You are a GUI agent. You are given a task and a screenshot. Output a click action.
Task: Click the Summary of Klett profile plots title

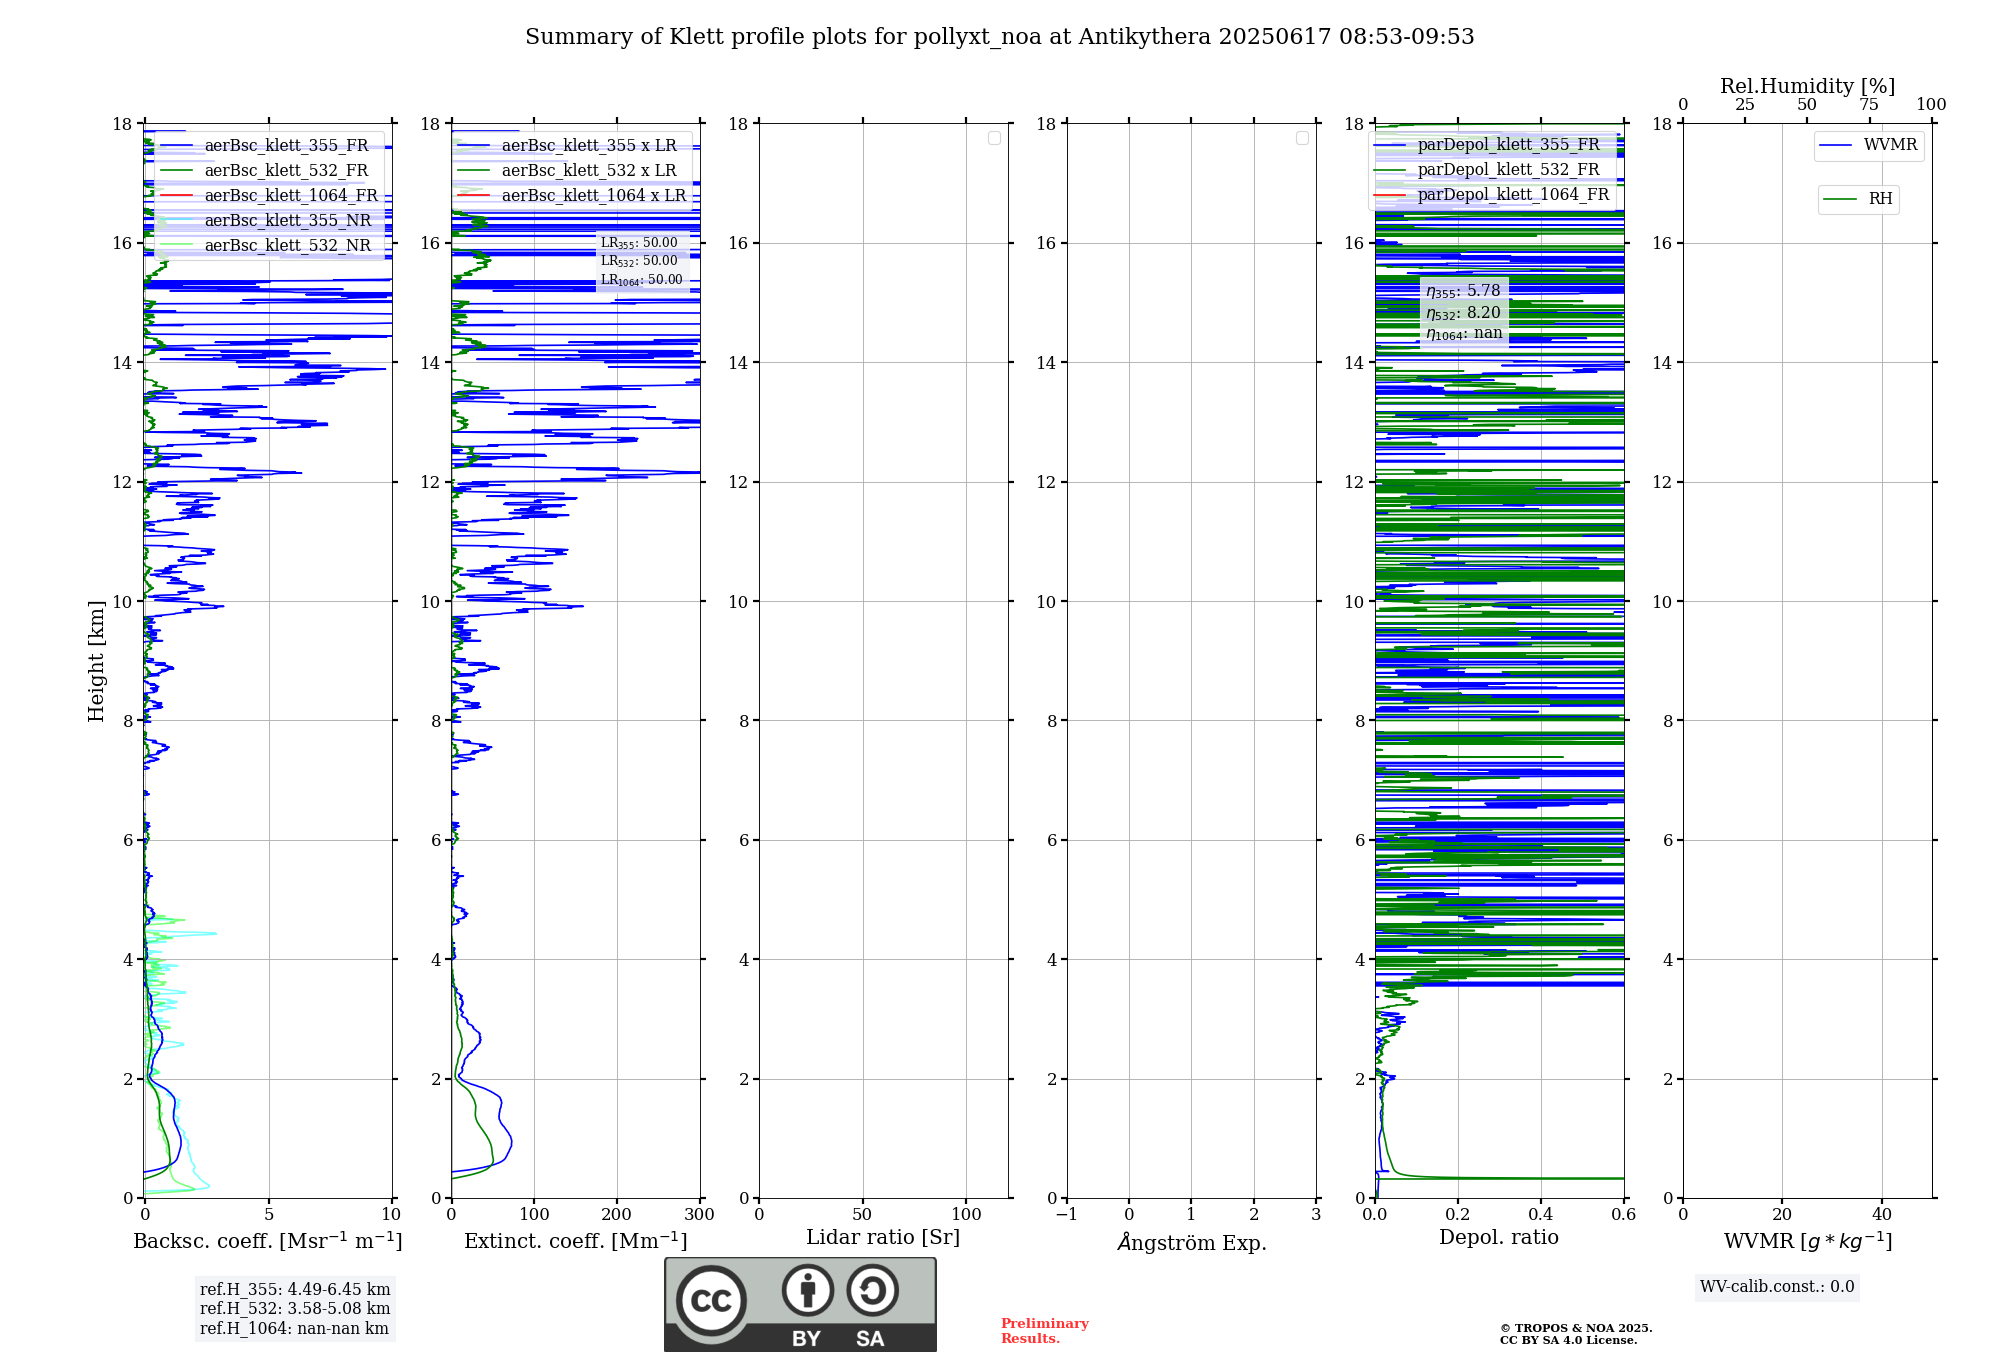click(x=1000, y=37)
